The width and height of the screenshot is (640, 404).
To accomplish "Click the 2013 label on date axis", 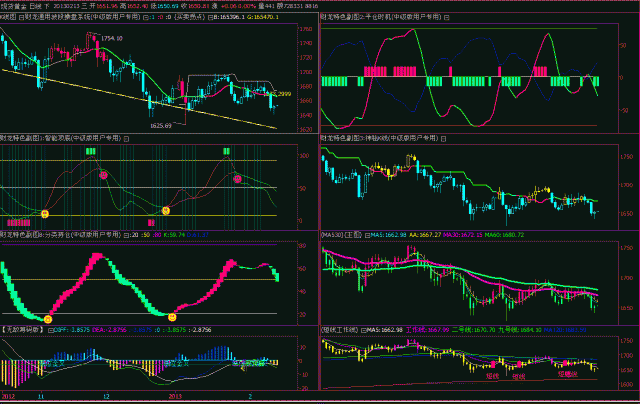I will pos(176,397).
